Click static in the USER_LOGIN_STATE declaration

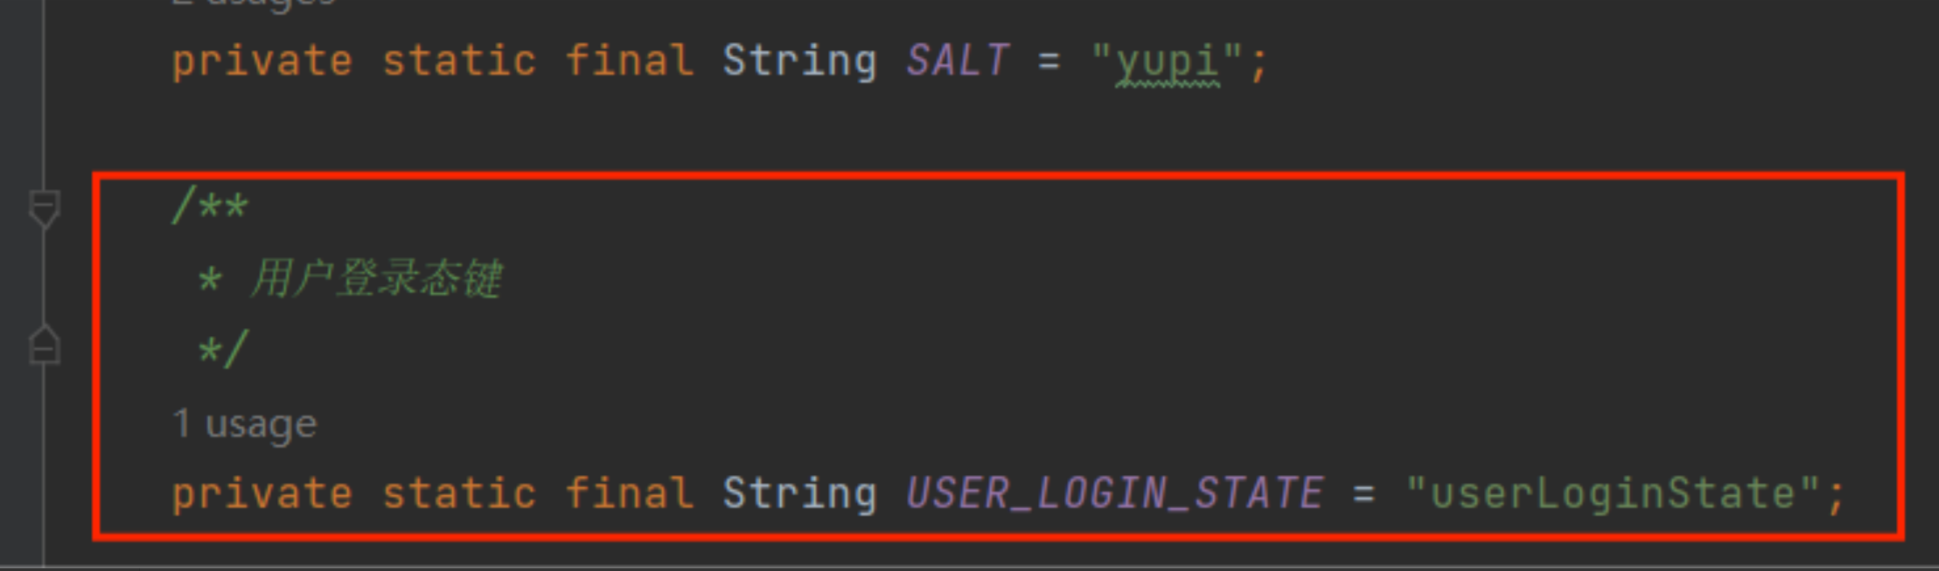[x=459, y=494]
